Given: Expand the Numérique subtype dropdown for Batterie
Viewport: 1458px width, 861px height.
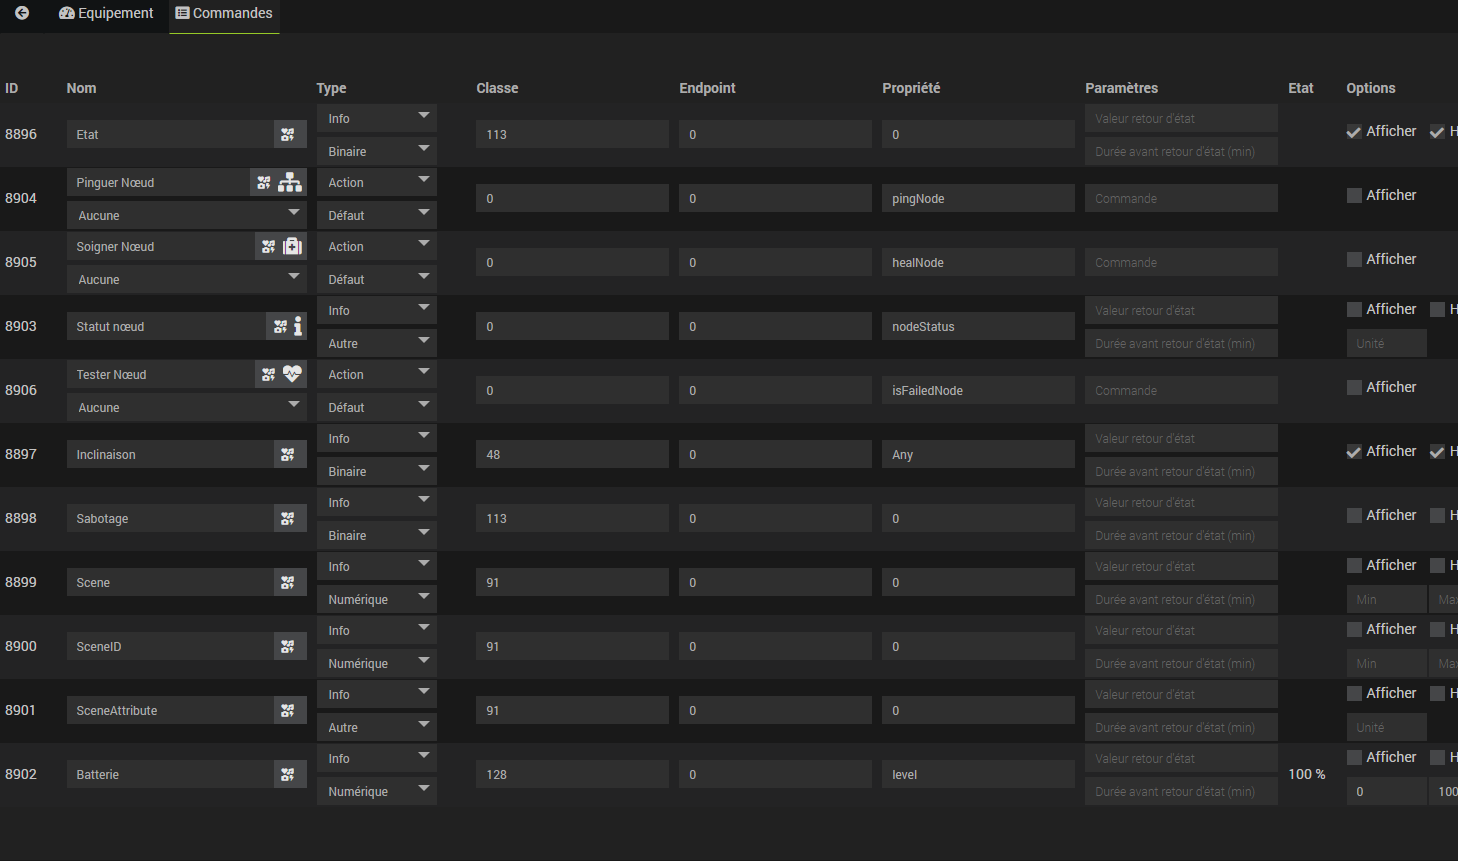Looking at the screenshot, I should click(377, 792).
